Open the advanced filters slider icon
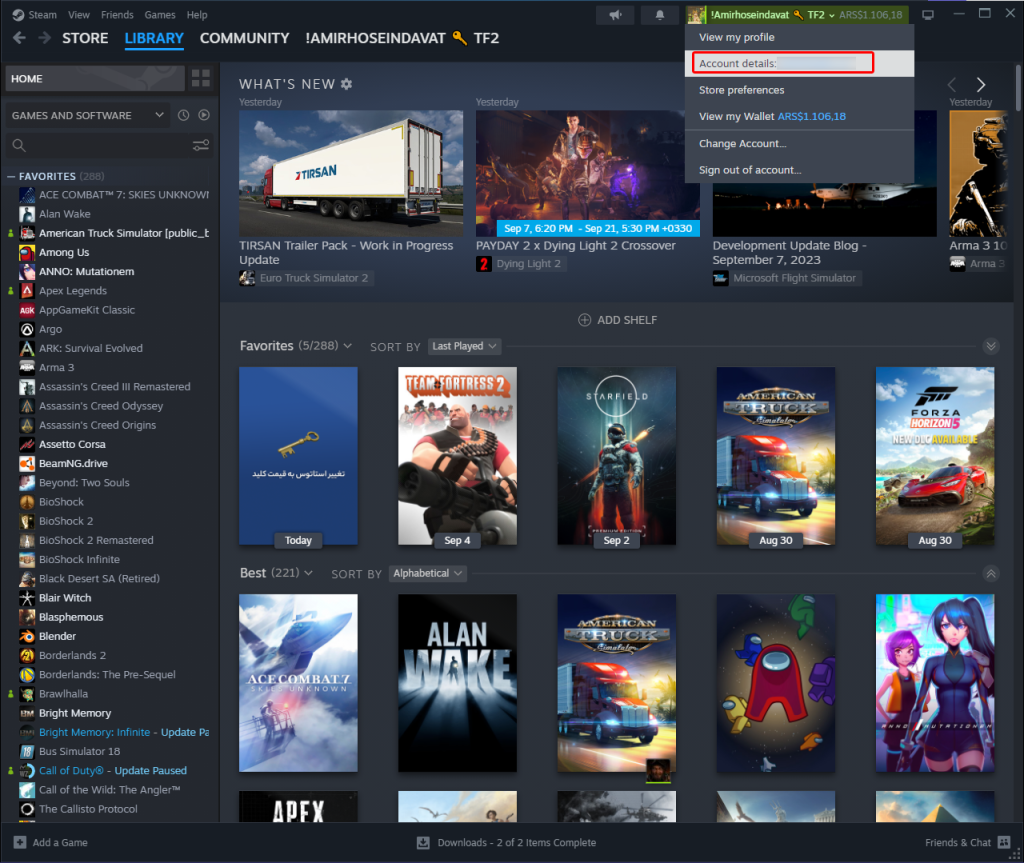The image size is (1024, 863). (x=201, y=146)
